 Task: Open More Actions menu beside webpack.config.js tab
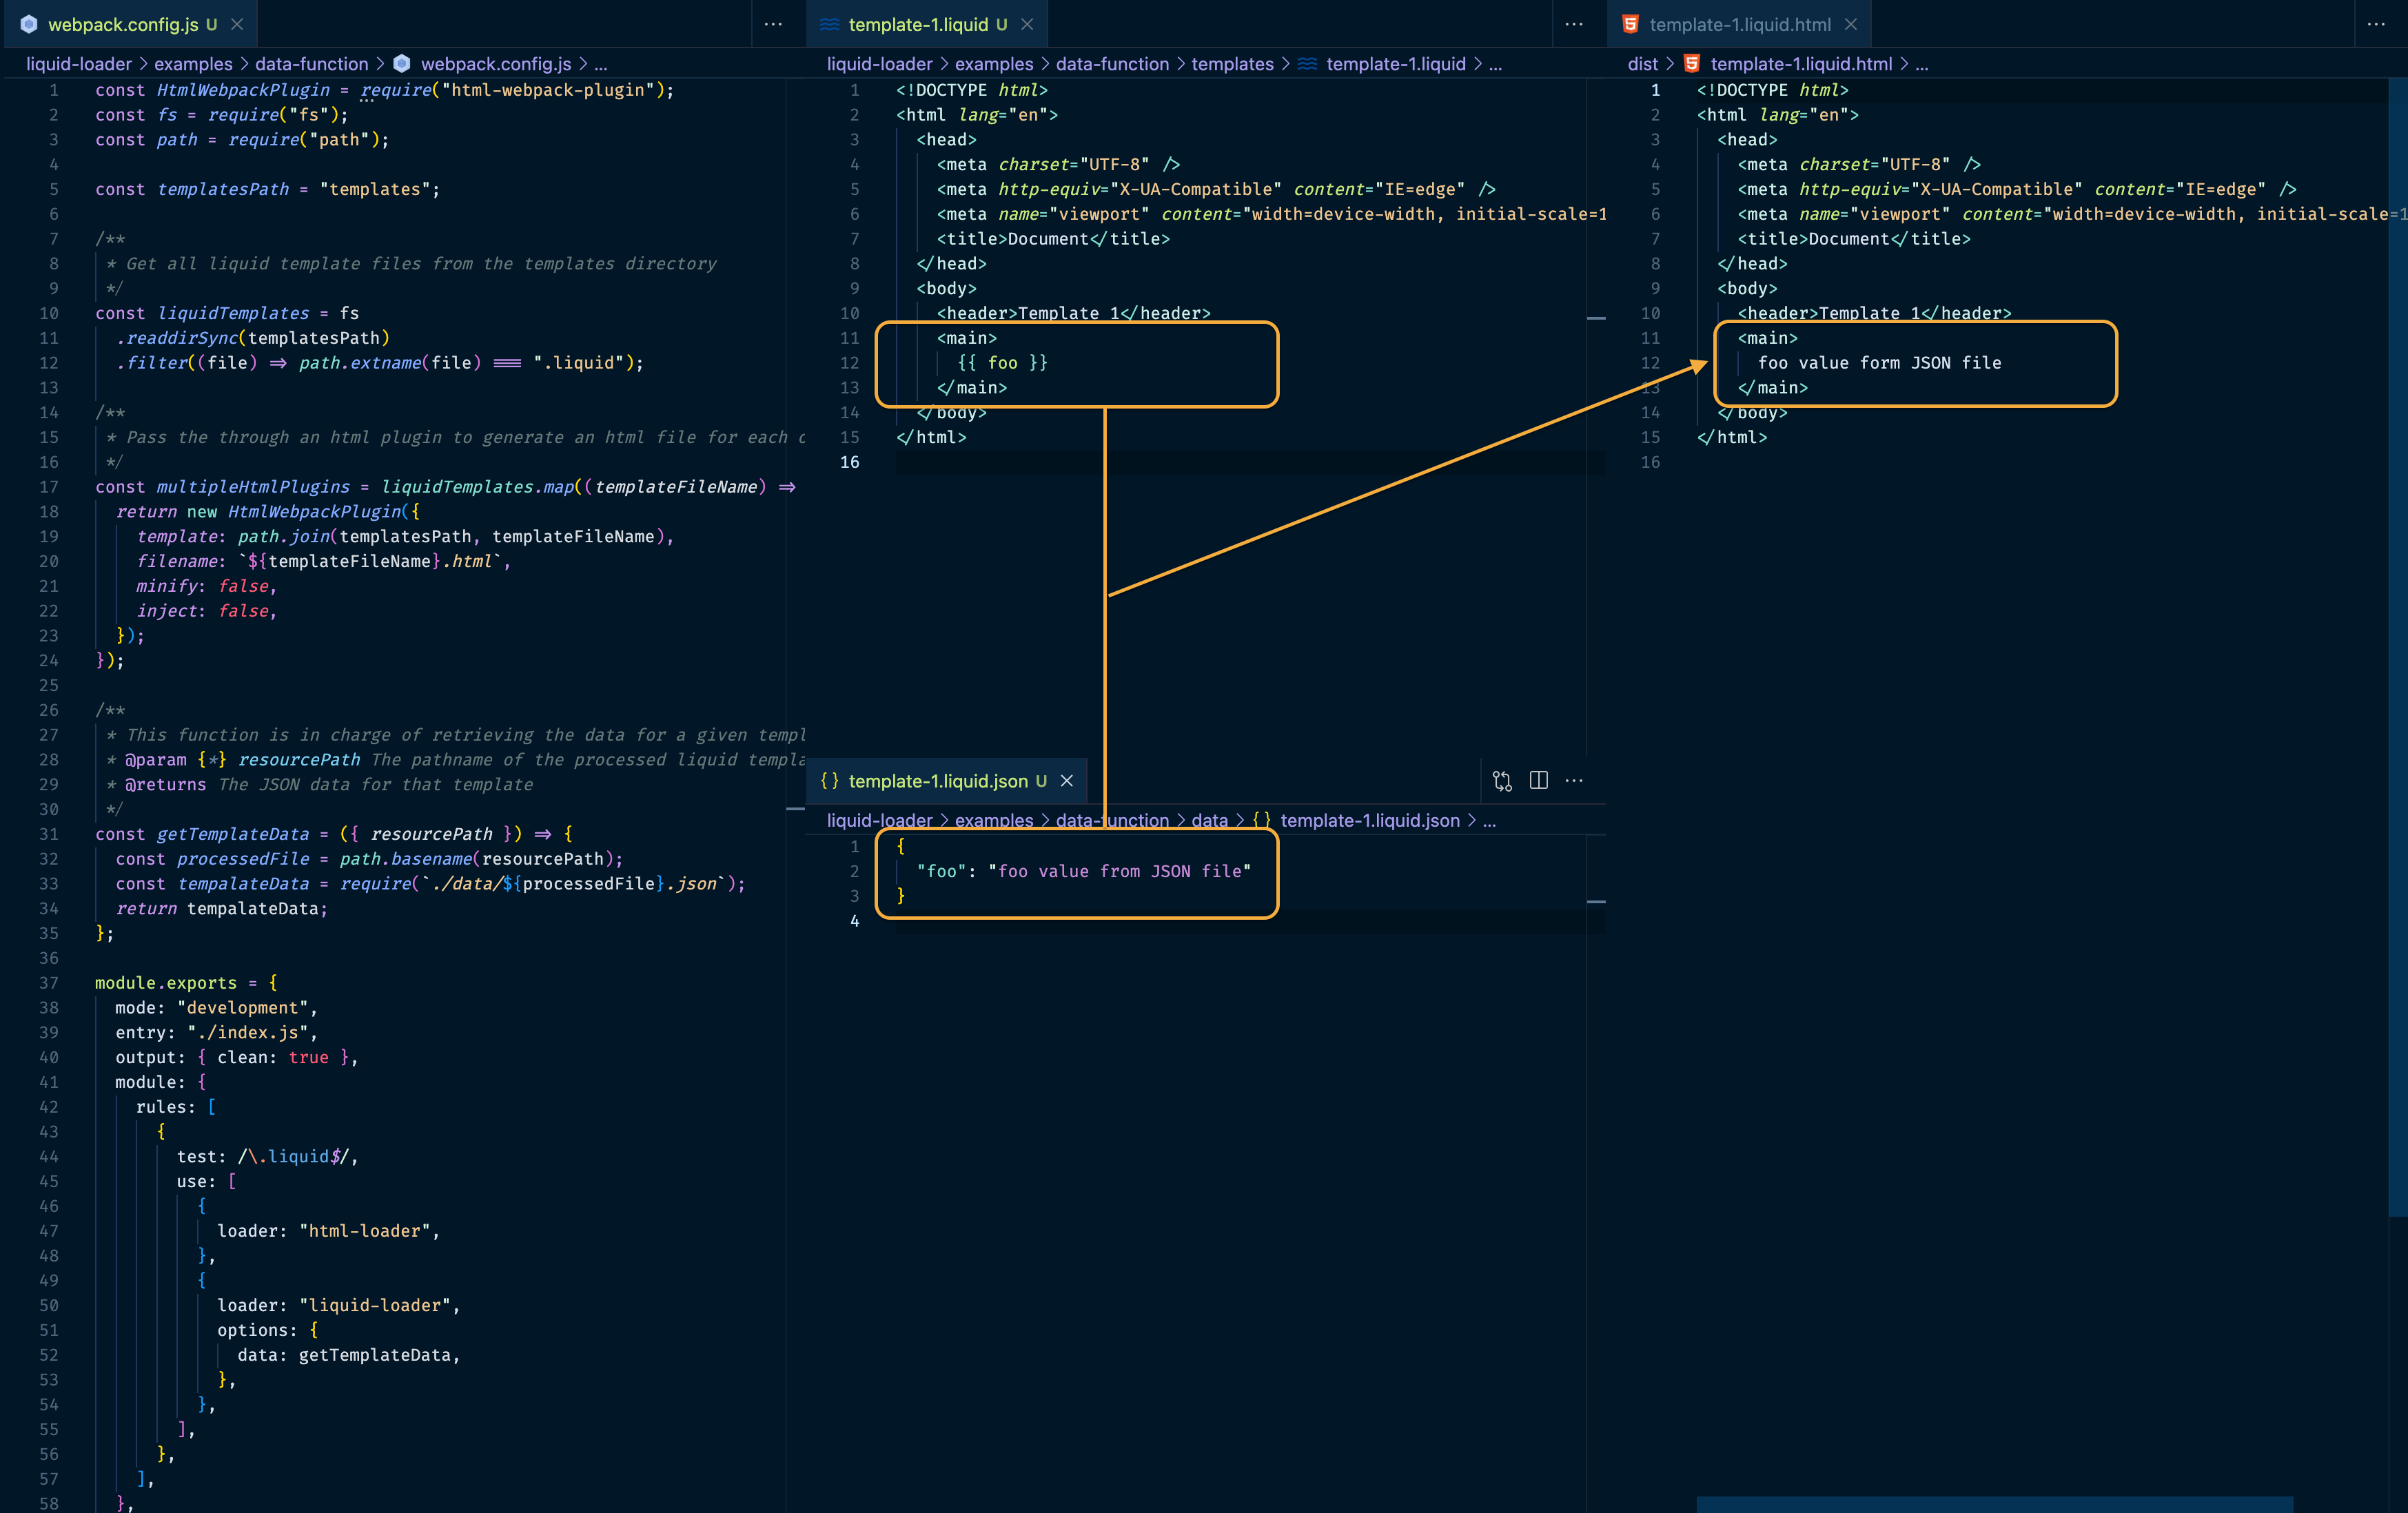[773, 24]
